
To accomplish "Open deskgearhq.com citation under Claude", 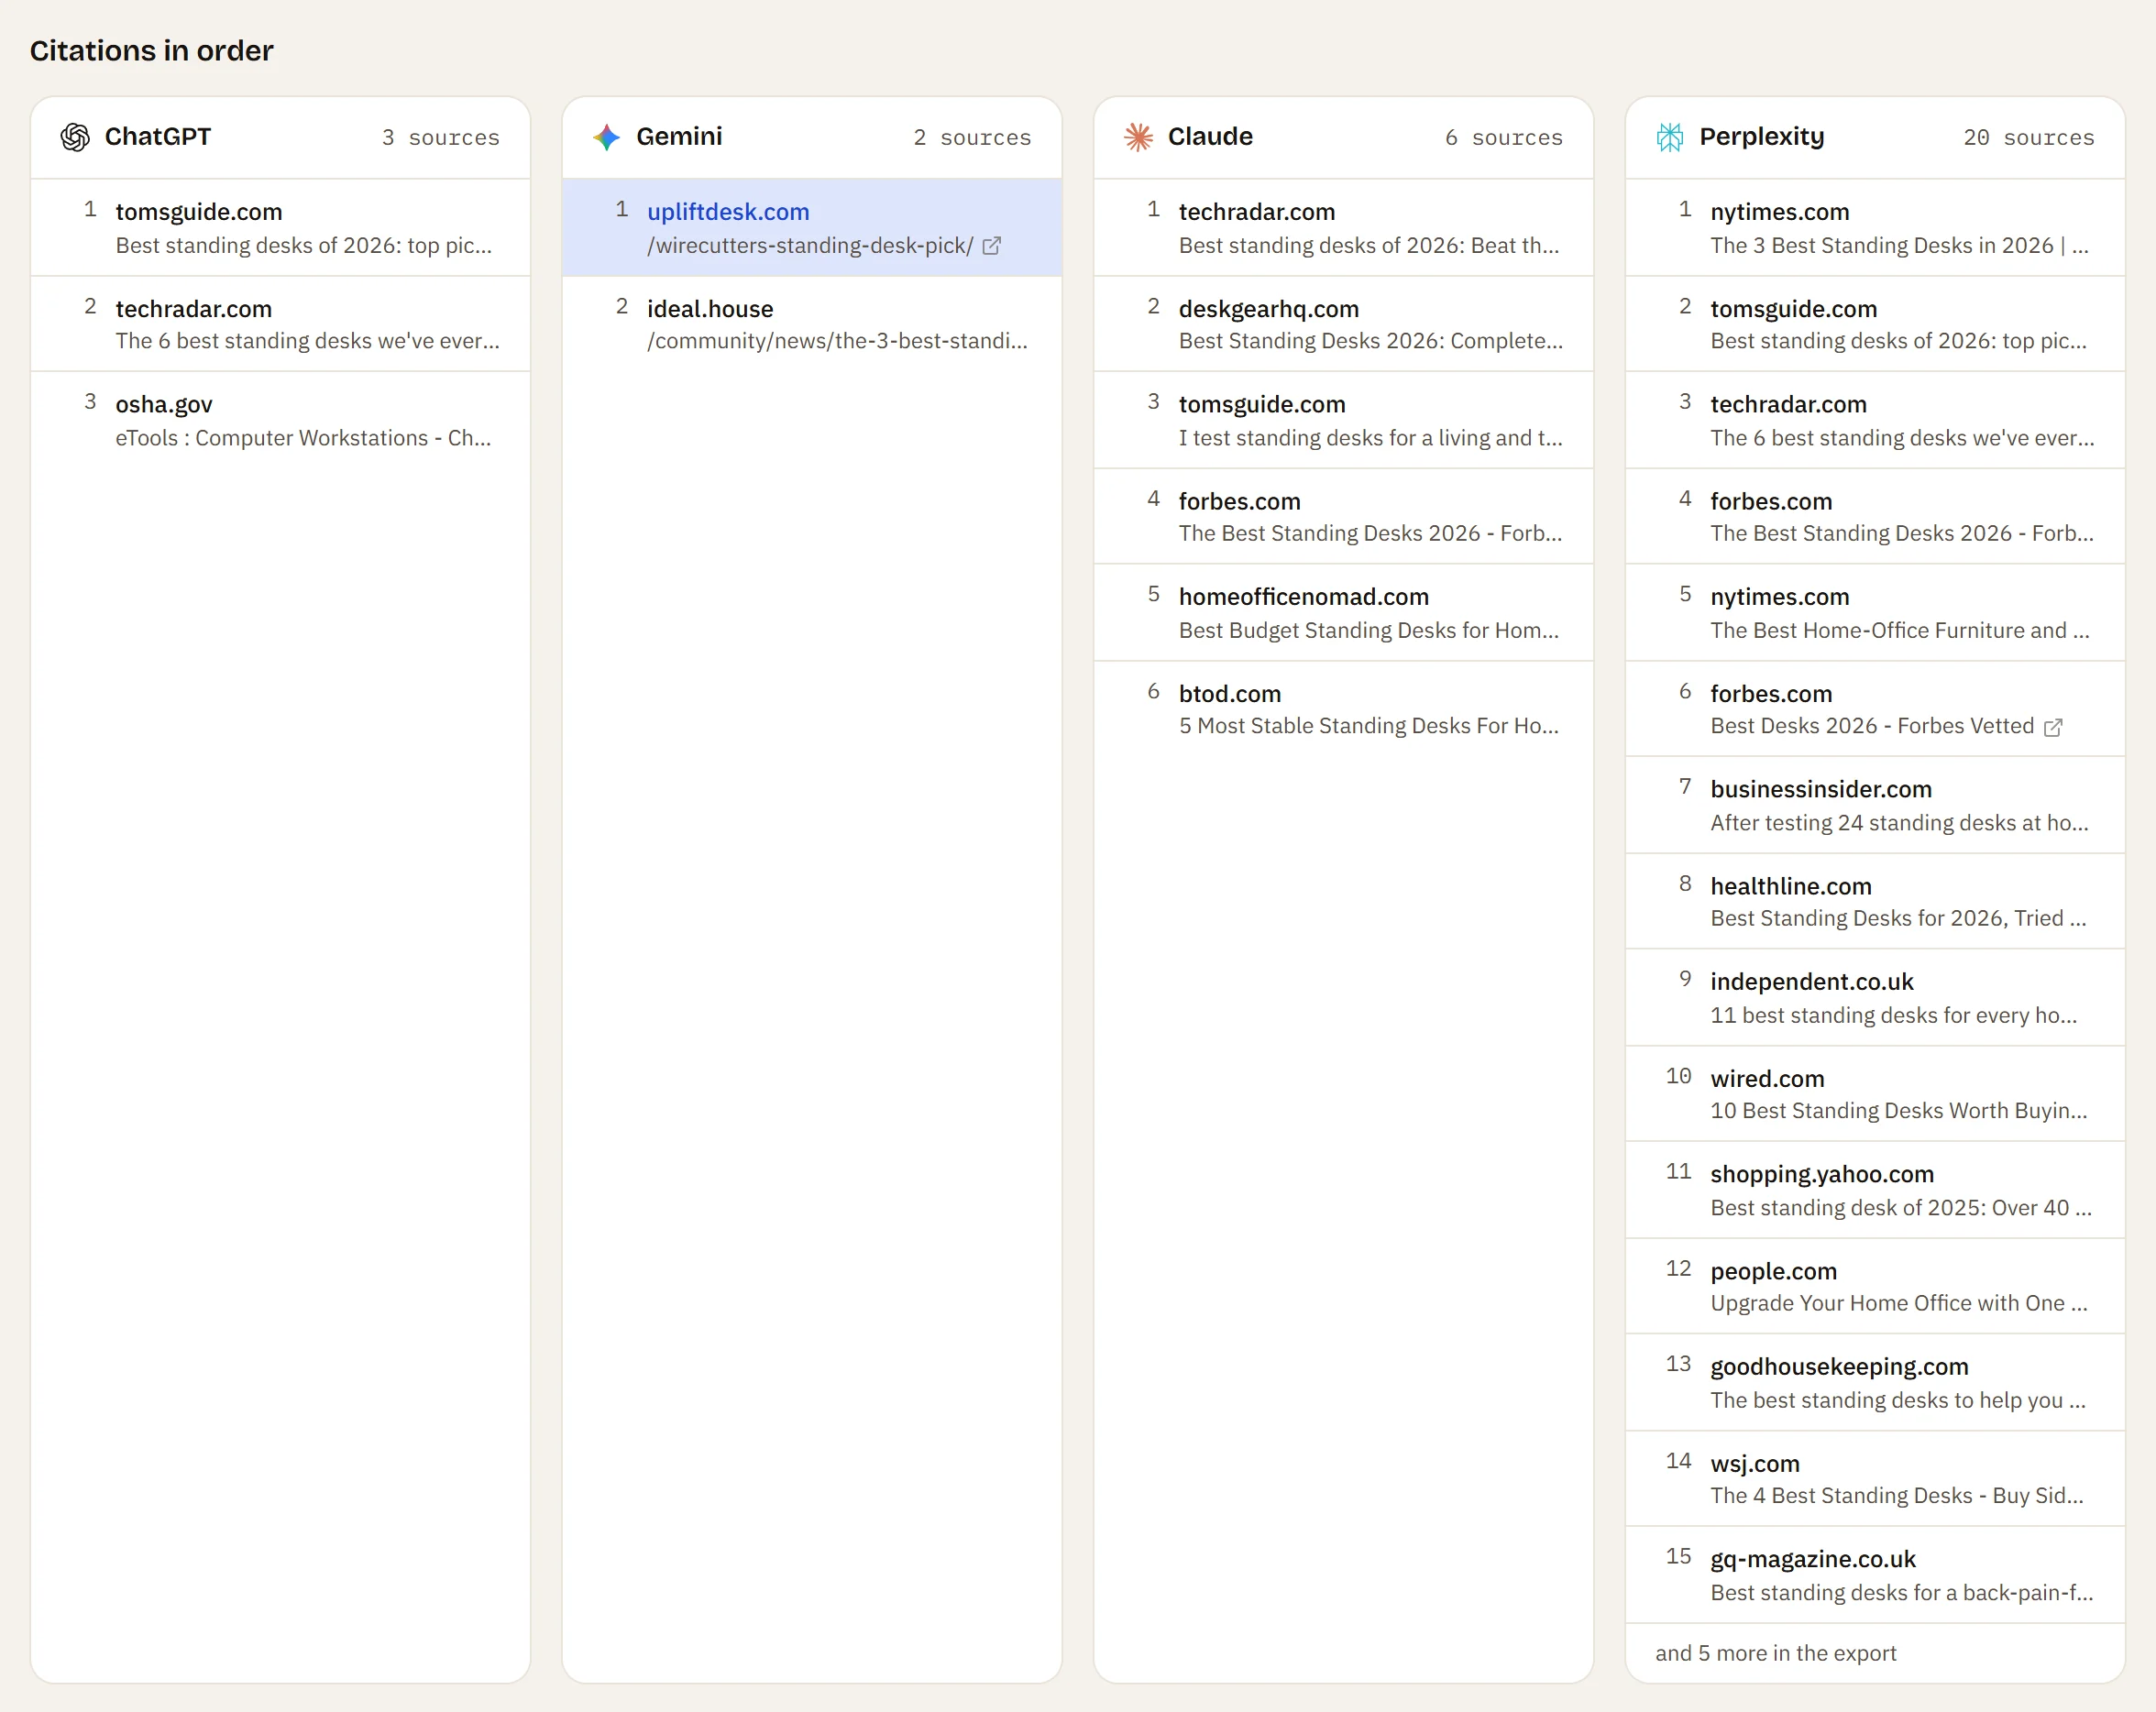I will click(1343, 324).
